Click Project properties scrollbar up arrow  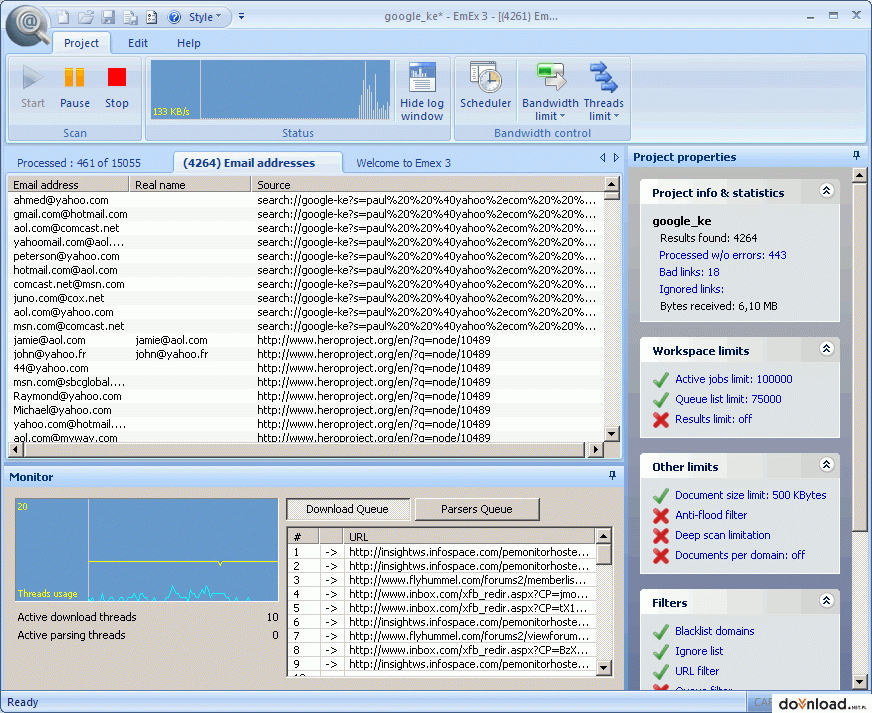[859, 176]
